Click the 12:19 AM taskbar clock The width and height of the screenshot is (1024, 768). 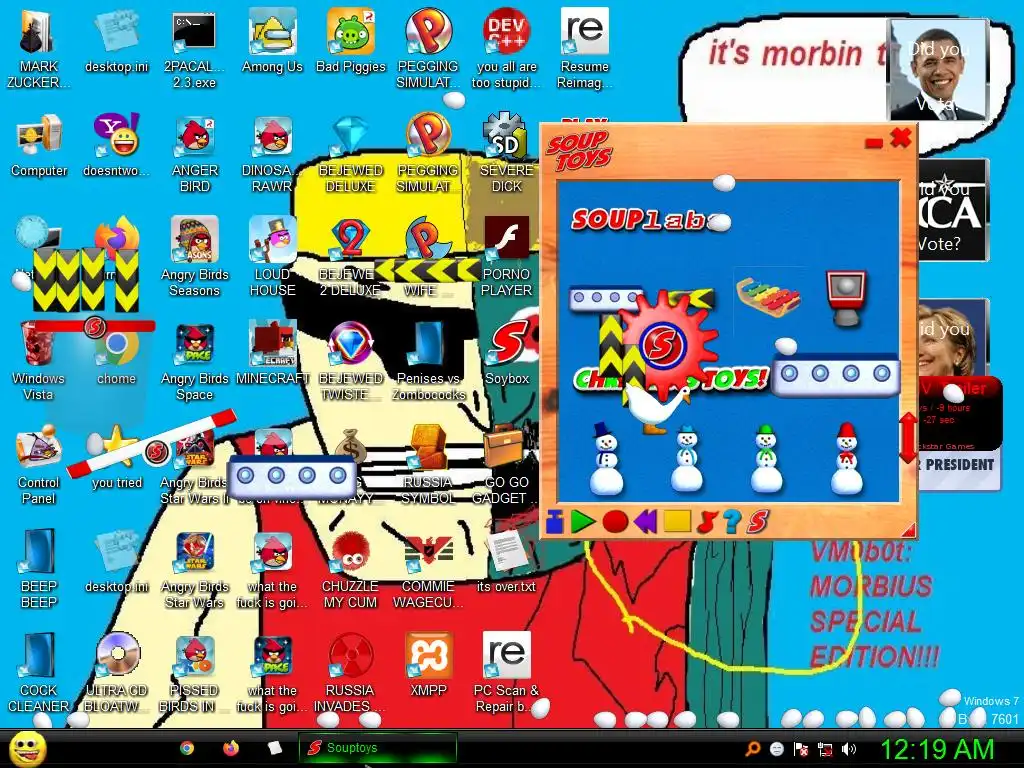pos(938,748)
